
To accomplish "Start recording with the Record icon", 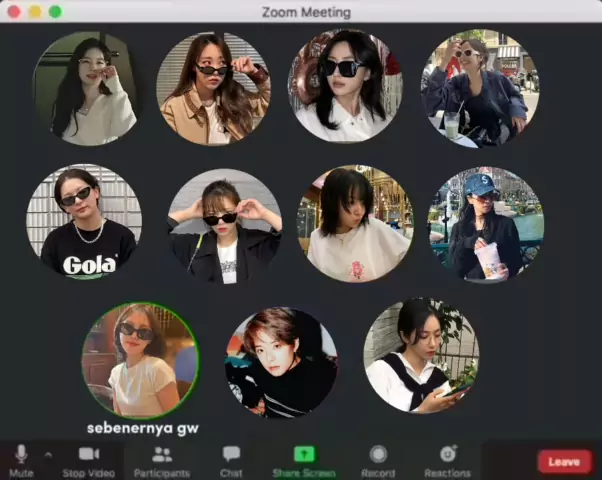I will pos(378,455).
